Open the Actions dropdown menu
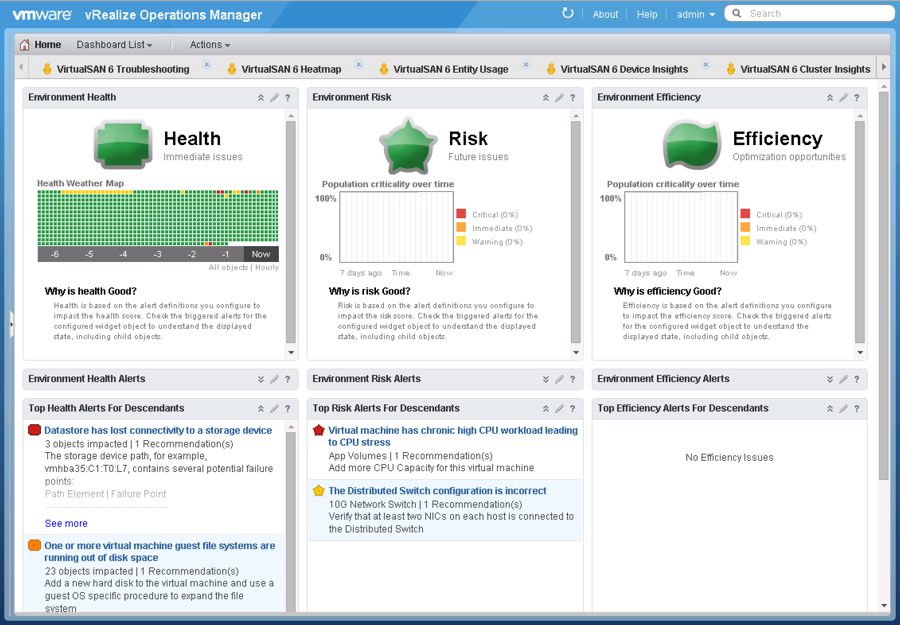900x625 pixels. tap(210, 44)
